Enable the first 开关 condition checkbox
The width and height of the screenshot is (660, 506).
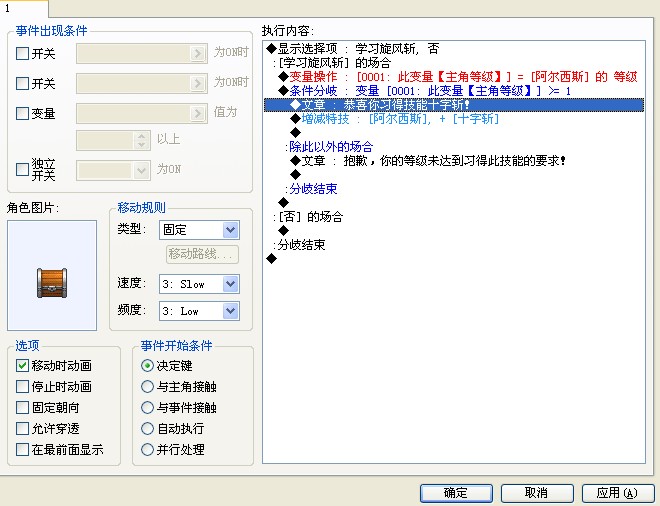point(22,53)
